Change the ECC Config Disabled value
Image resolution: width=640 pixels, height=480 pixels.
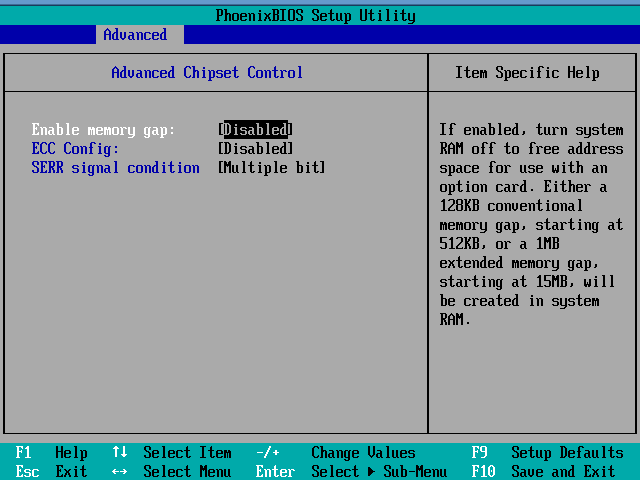256,149
